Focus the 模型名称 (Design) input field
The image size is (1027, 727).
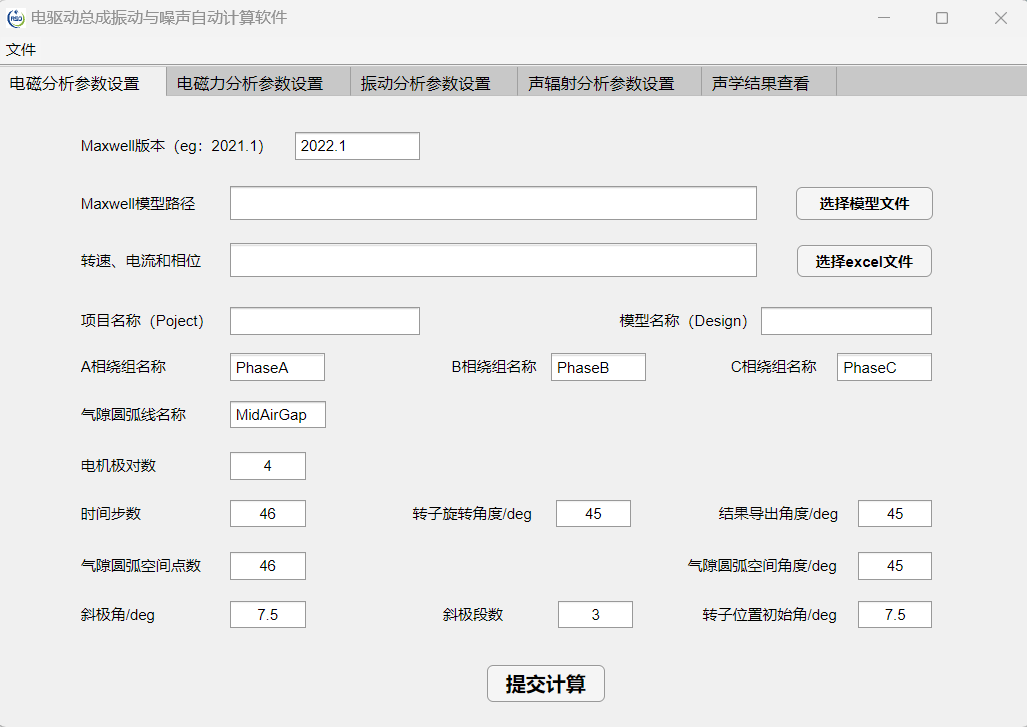(846, 321)
